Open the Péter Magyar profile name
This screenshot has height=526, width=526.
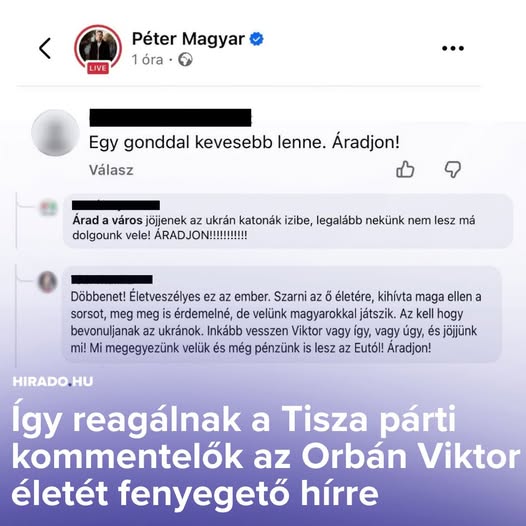coord(188,39)
